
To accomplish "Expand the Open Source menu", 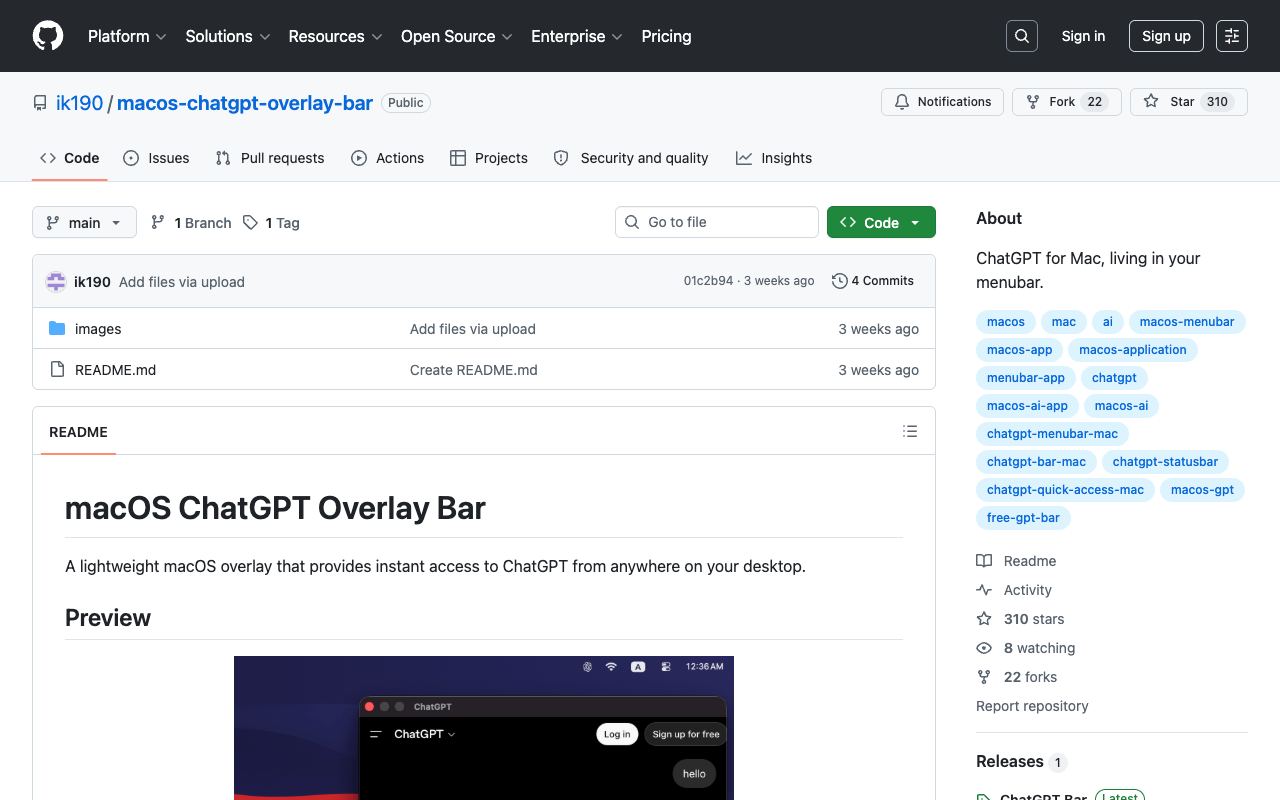I will point(457,36).
